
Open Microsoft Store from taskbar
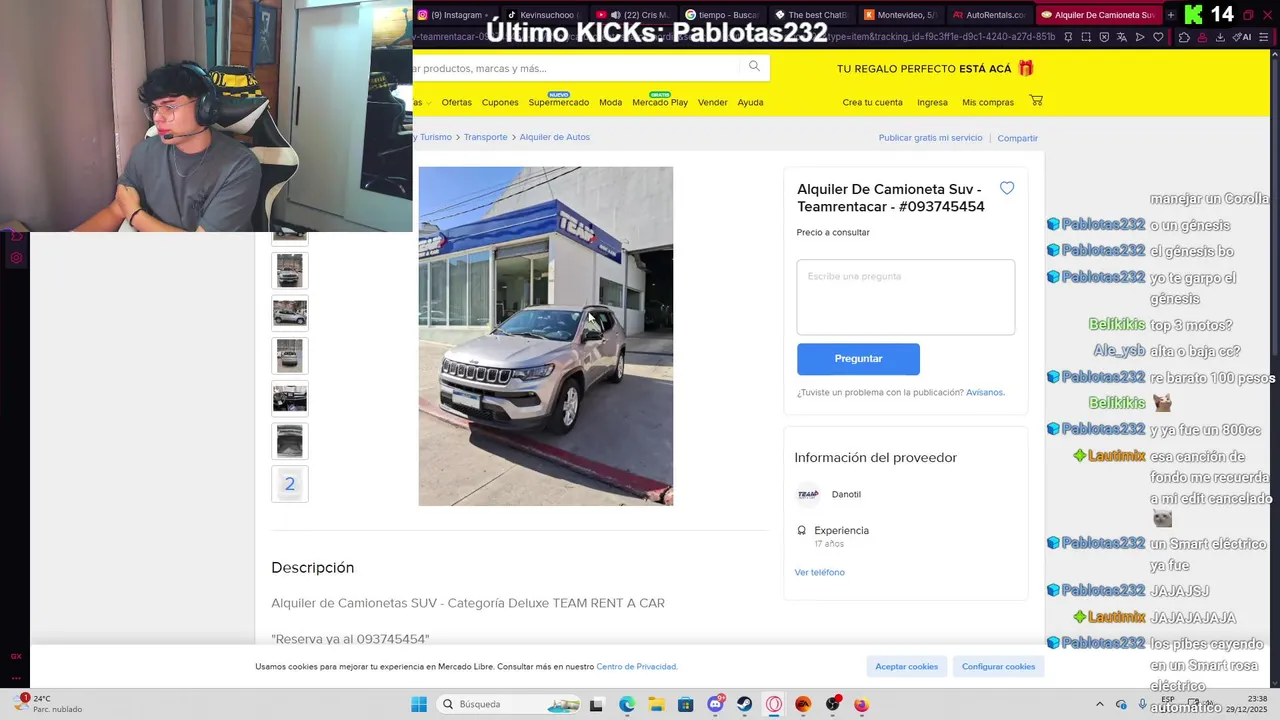[685, 705]
